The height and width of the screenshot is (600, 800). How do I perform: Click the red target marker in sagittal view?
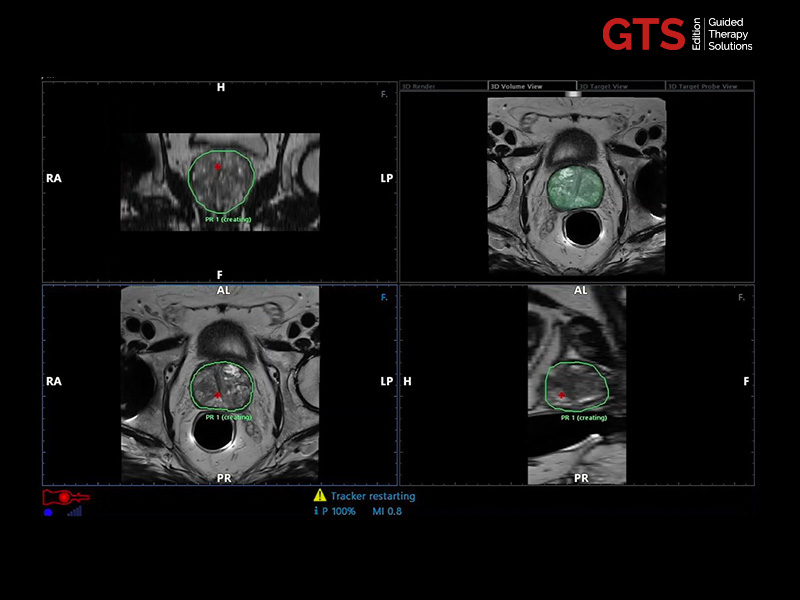point(561,396)
